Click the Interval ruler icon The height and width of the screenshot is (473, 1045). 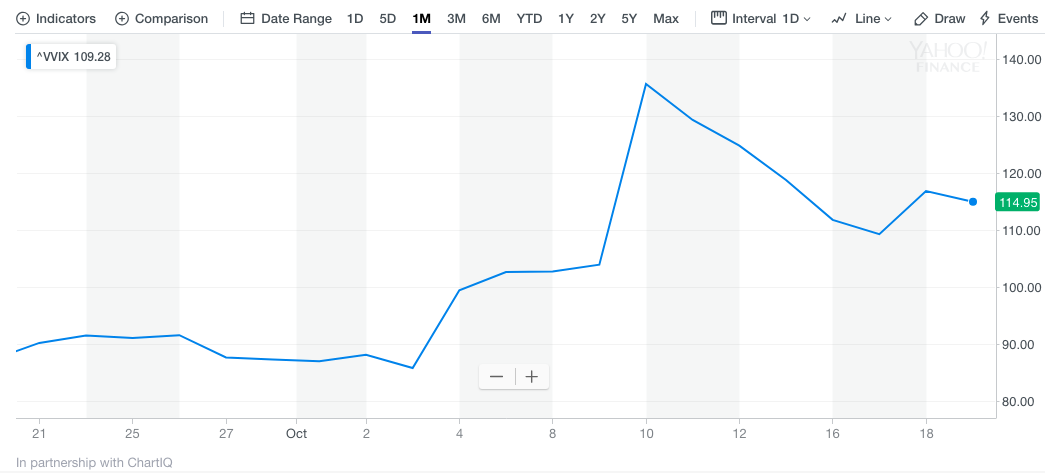(x=718, y=18)
